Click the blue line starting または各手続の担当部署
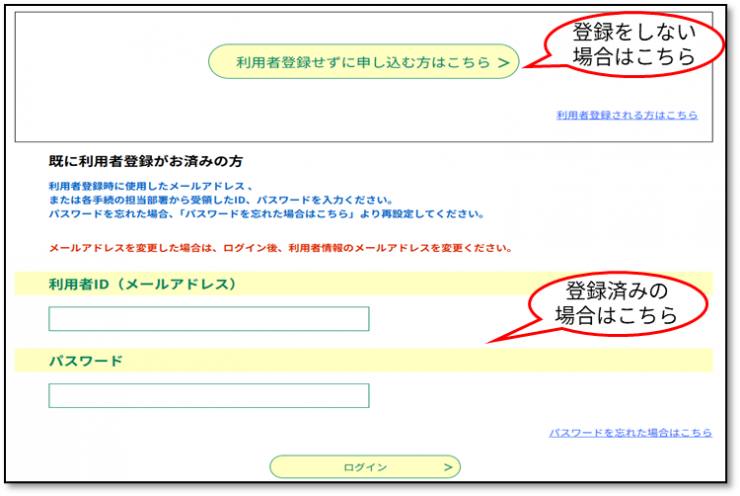740x496 pixels. point(220,200)
